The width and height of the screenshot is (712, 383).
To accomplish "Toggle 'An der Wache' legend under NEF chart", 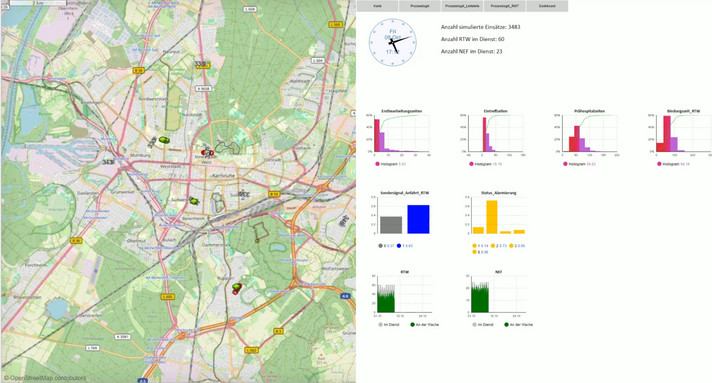I will (519, 324).
